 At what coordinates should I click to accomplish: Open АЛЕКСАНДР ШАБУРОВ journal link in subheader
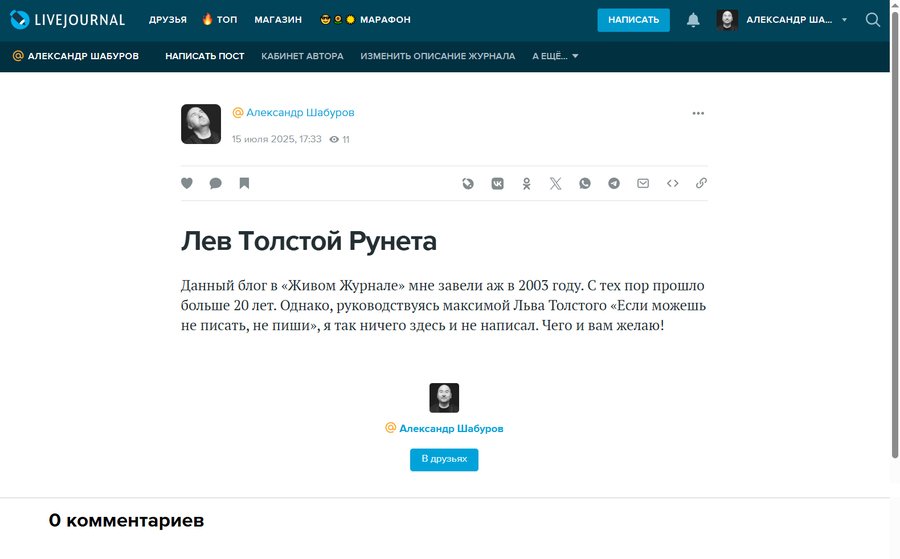point(83,56)
